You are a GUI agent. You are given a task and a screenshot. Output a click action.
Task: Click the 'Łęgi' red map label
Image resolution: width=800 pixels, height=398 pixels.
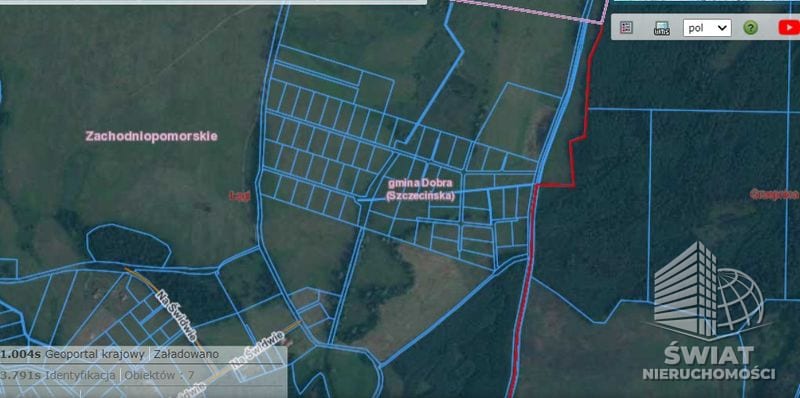(x=240, y=196)
